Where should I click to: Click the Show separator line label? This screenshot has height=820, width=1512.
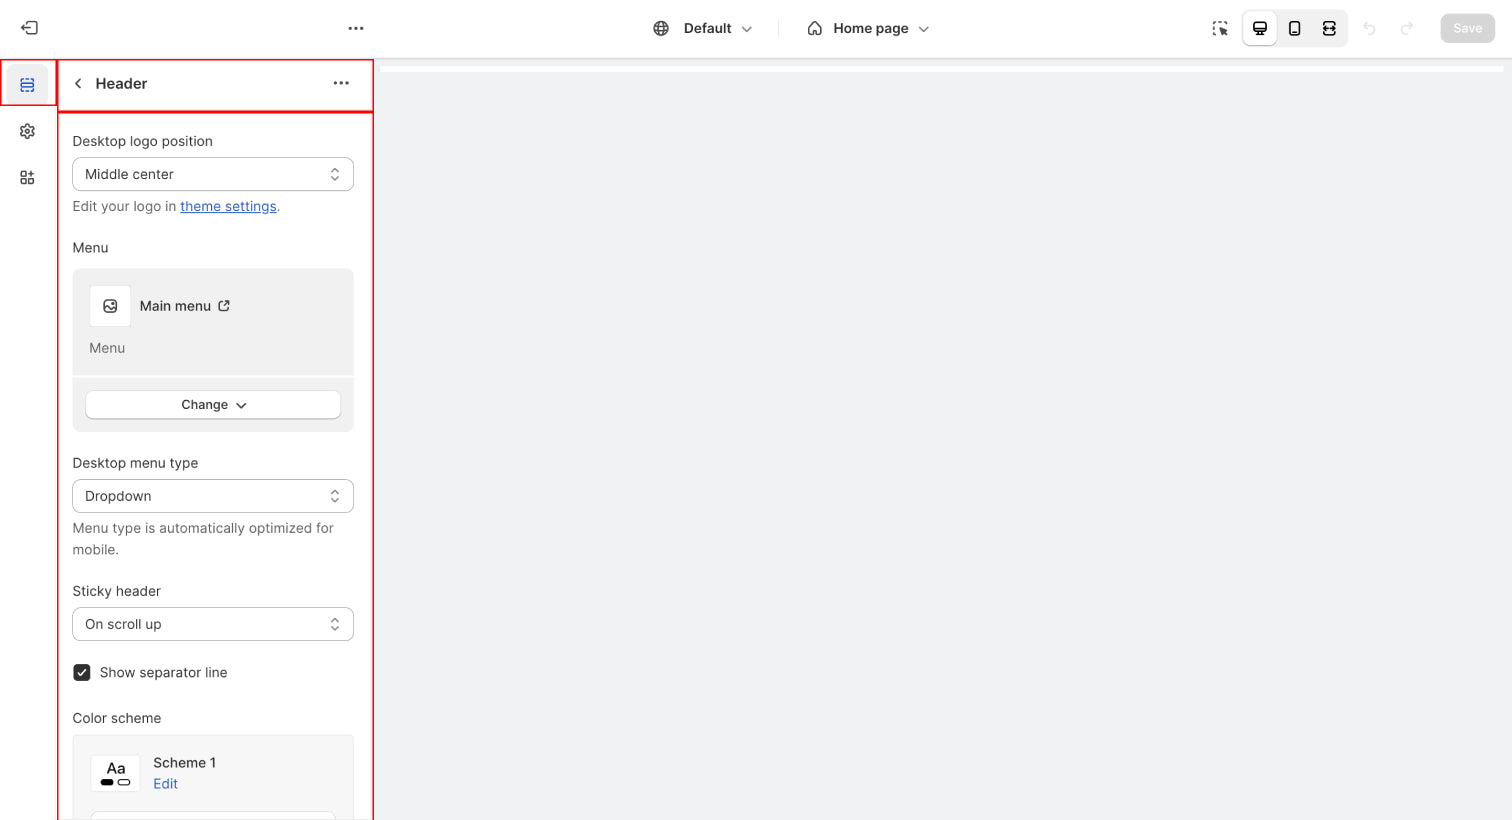pos(163,672)
